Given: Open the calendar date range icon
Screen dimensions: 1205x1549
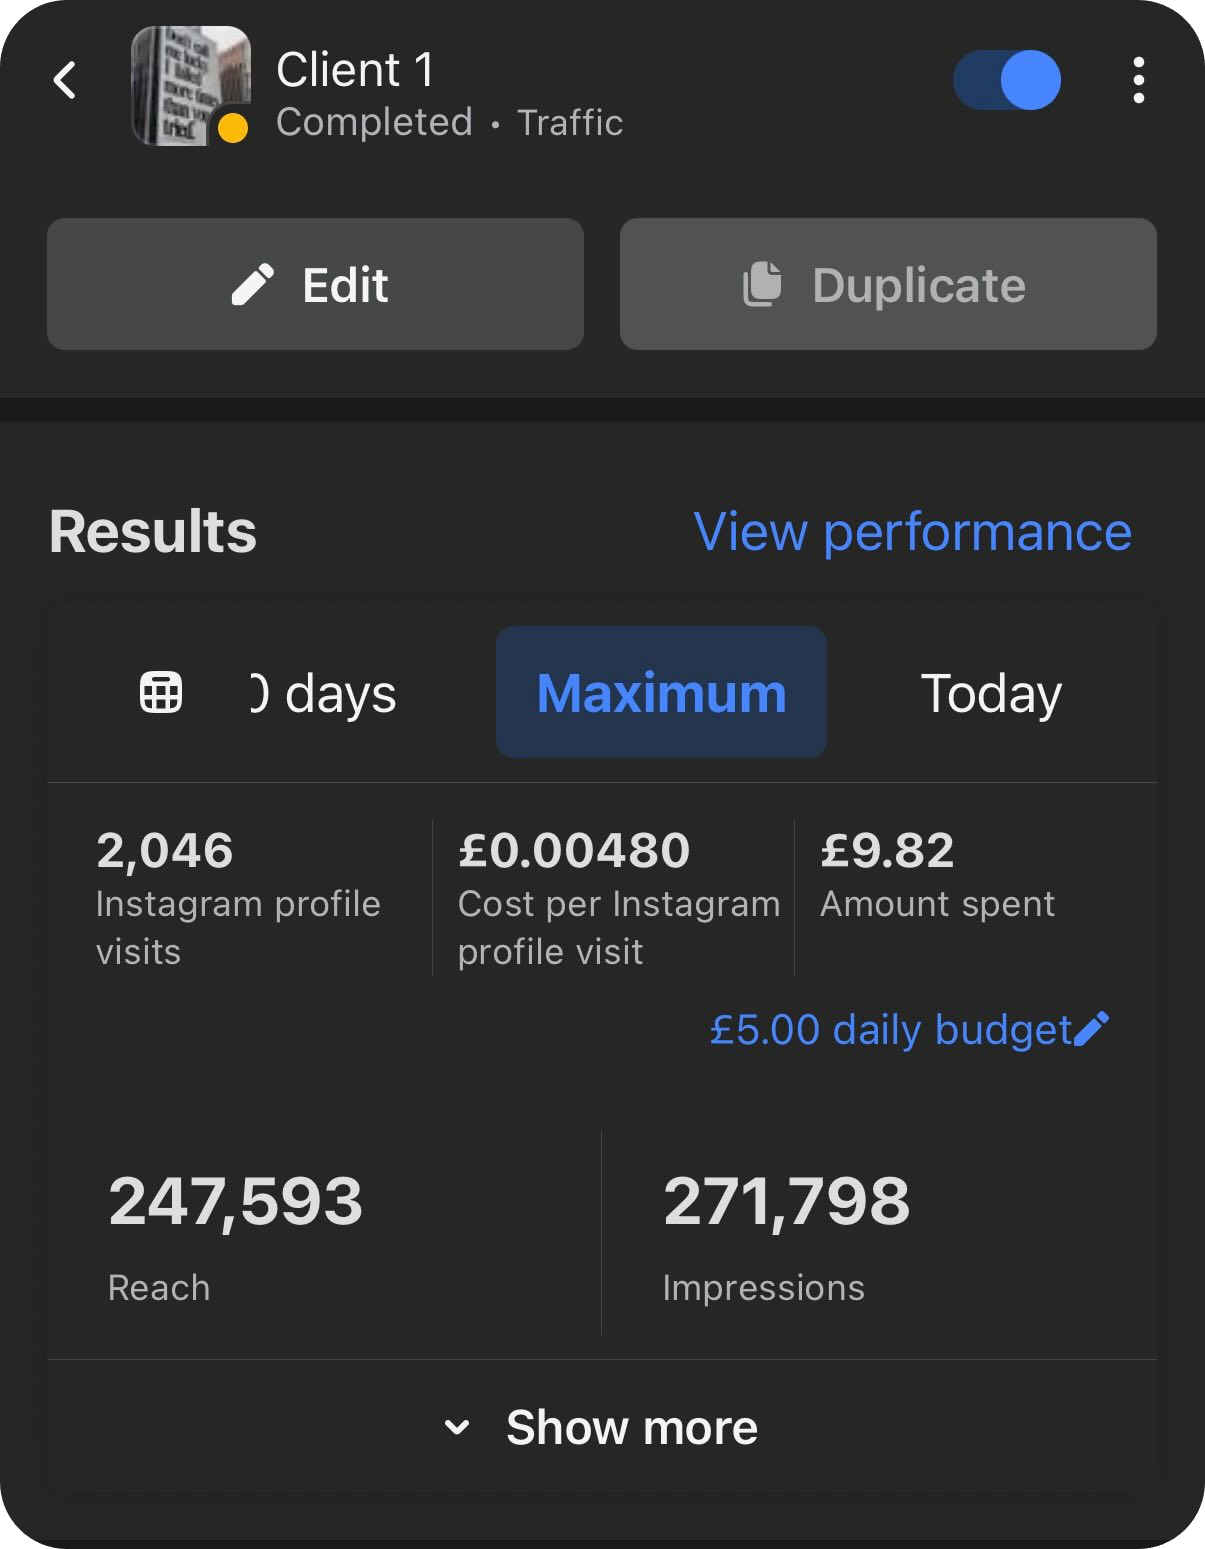Looking at the screenshot, I should point(161,692).
